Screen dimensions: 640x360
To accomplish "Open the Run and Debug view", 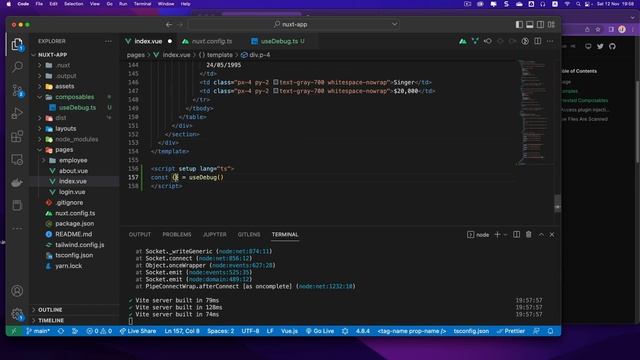I will coord(17,113).
